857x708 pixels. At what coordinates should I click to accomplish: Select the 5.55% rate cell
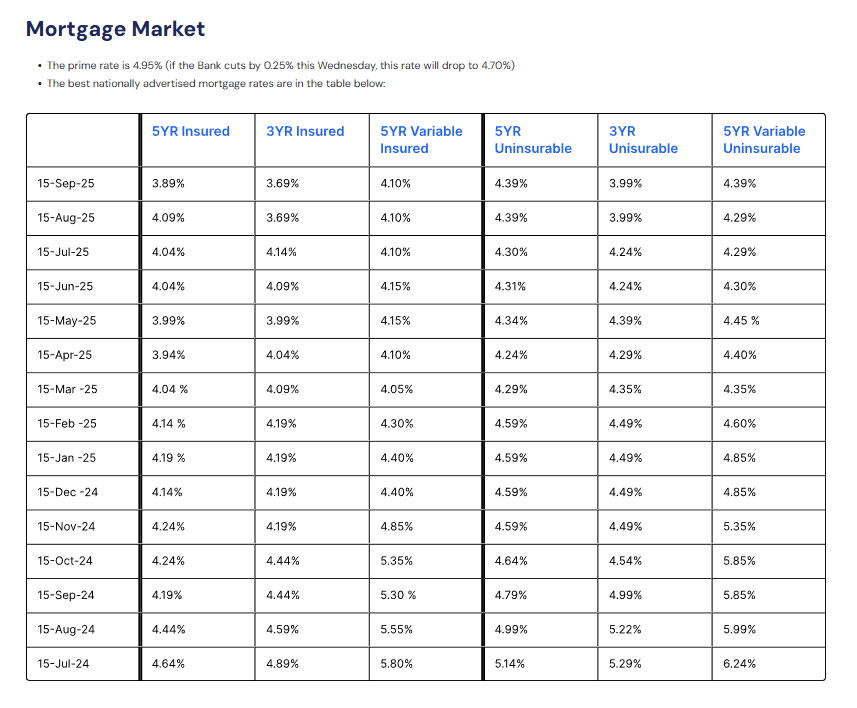point(396,629)
